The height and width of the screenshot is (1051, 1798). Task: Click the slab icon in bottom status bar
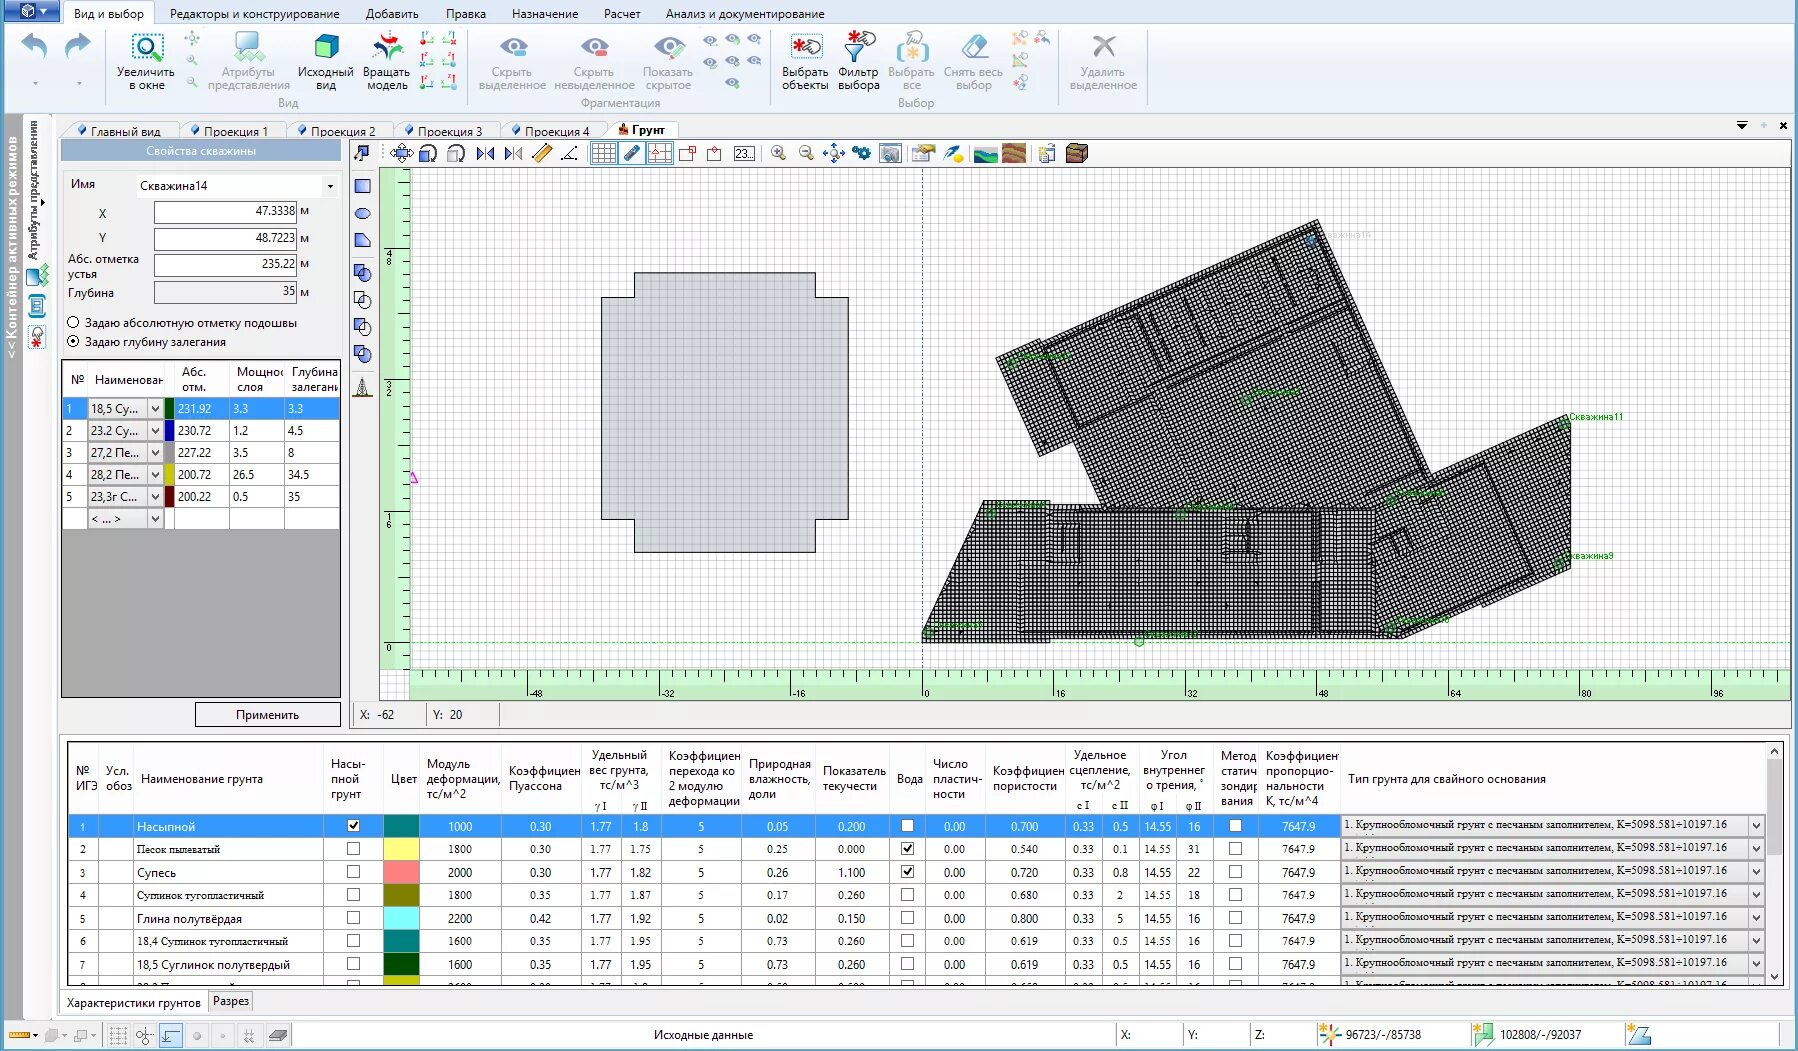click(278, 1036)
